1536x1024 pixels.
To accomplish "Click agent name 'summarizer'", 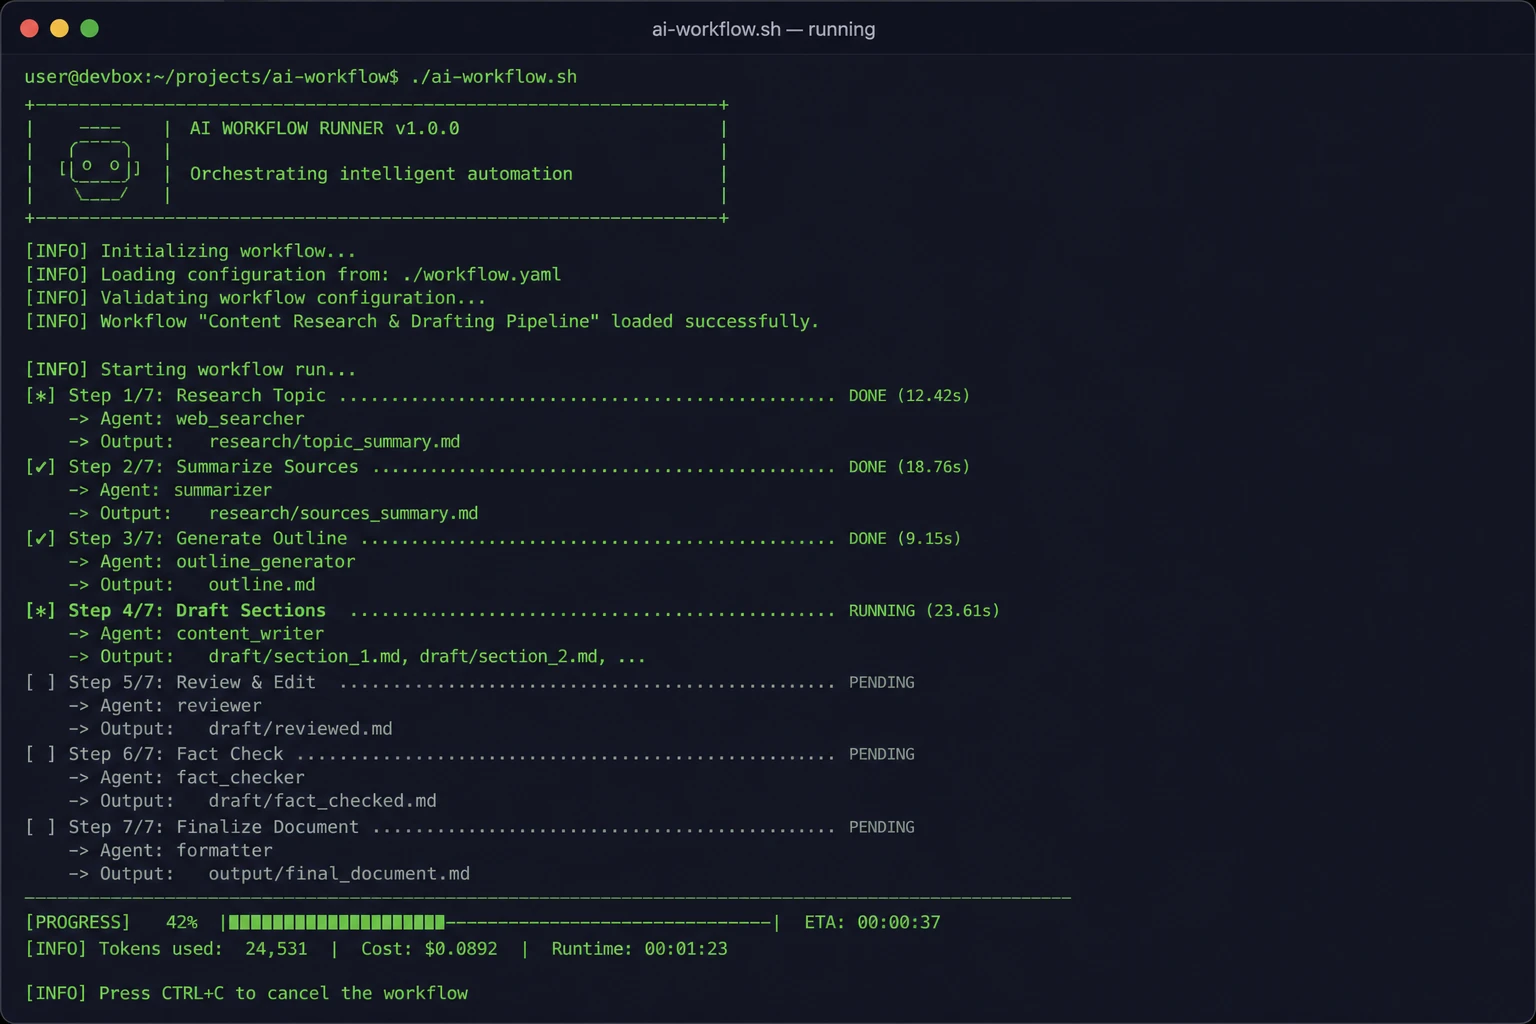I will pyautogui.click(x=223, y=491).
